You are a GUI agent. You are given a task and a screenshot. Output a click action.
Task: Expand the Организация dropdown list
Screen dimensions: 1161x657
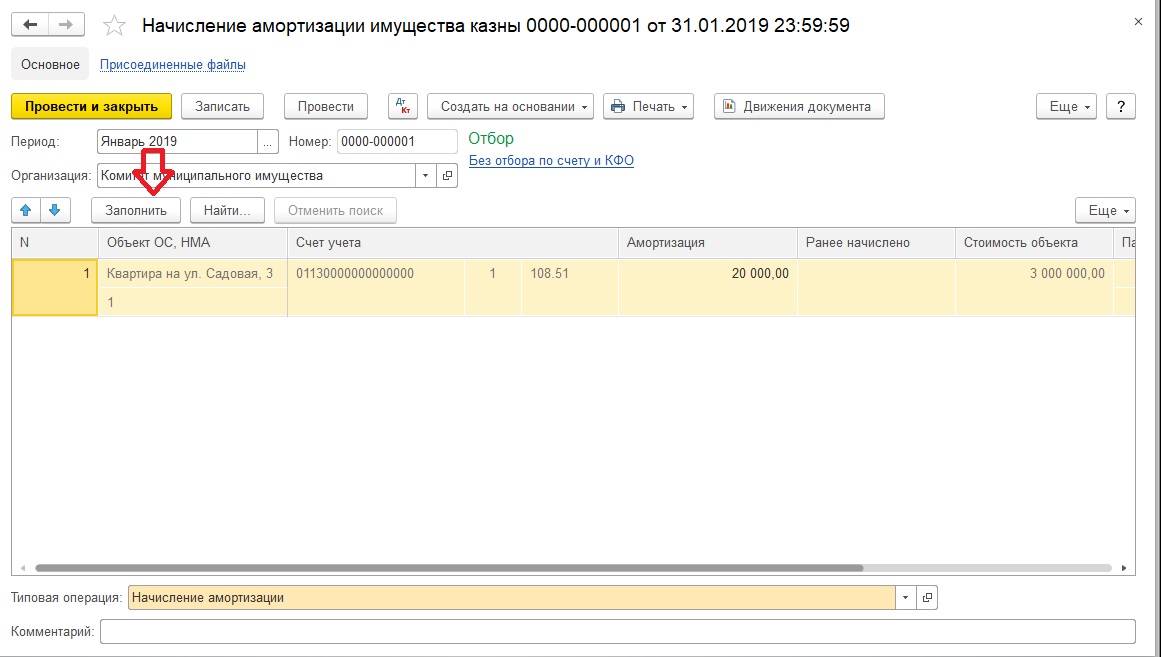coord(426,176)
